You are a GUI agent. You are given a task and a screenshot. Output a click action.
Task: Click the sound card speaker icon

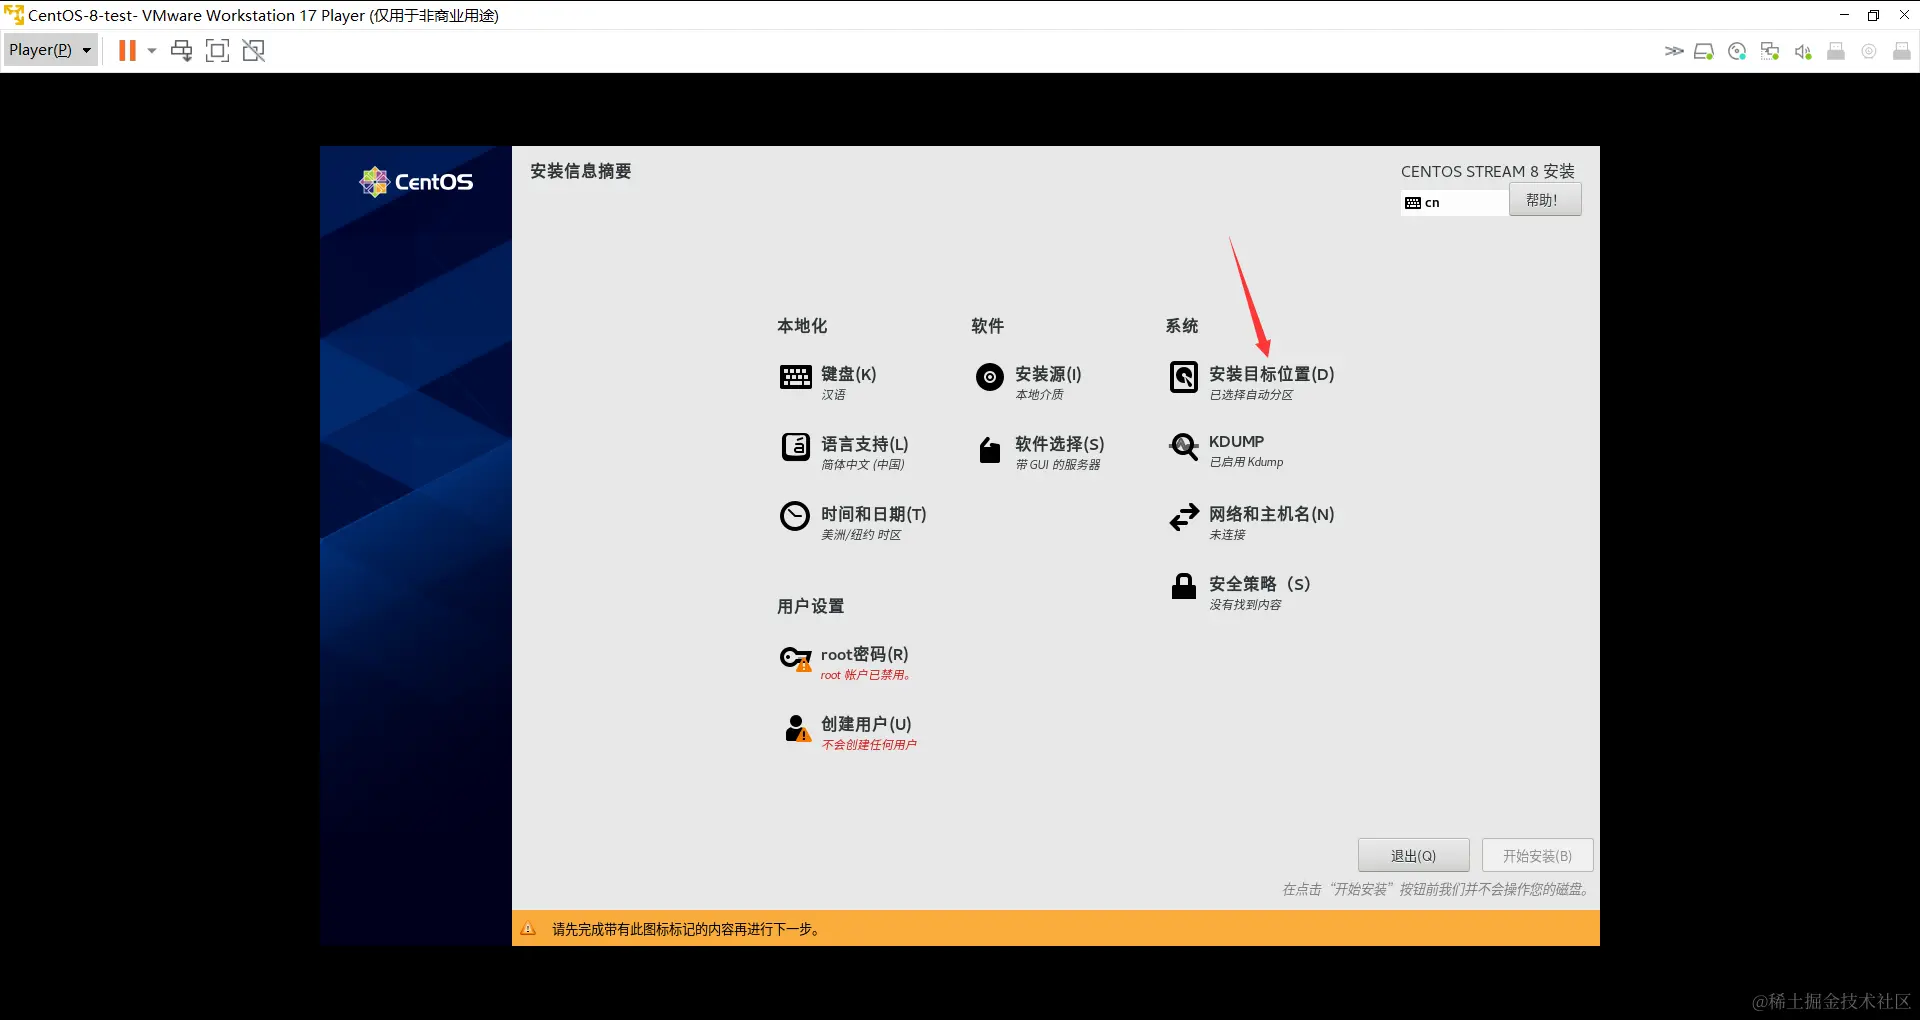[1803, 51]
